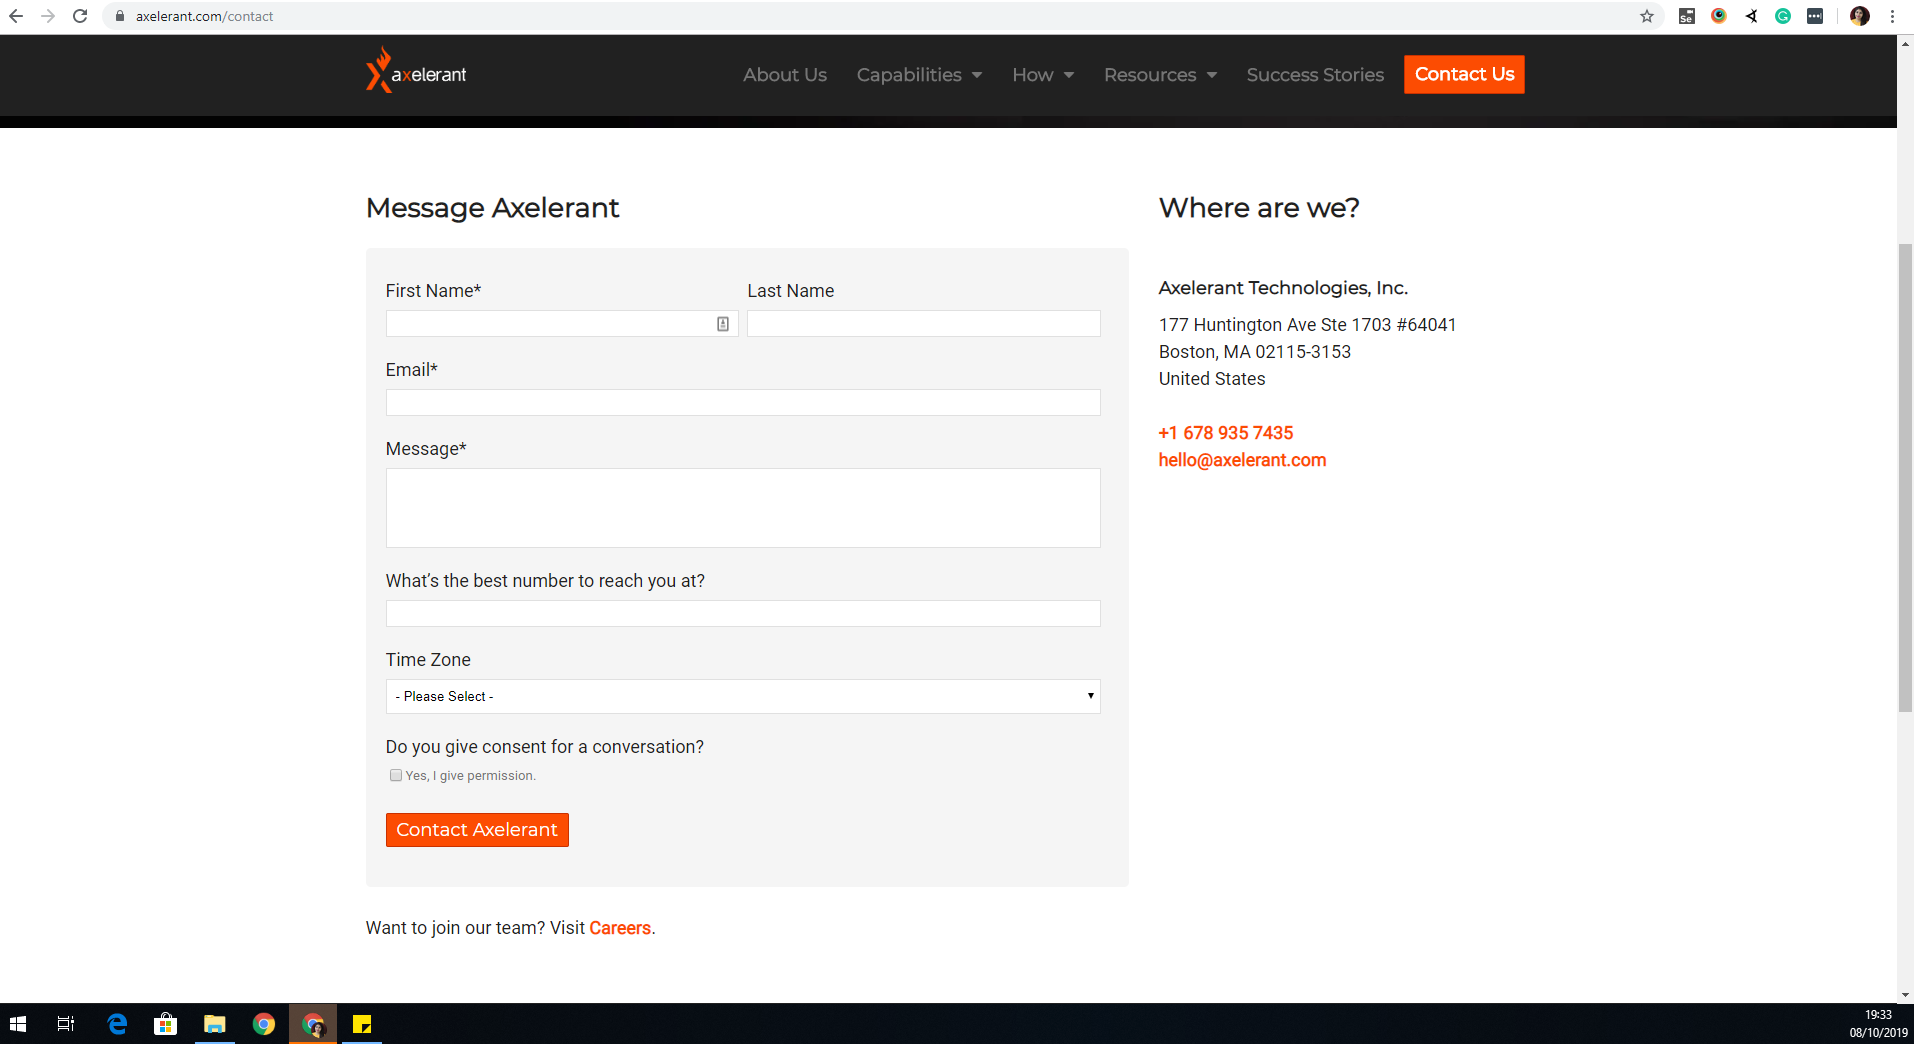This screenshot has height=1044, width=1914.
Task: Open File Explorer from the taskbar
Action: (x=214, y=1024)
